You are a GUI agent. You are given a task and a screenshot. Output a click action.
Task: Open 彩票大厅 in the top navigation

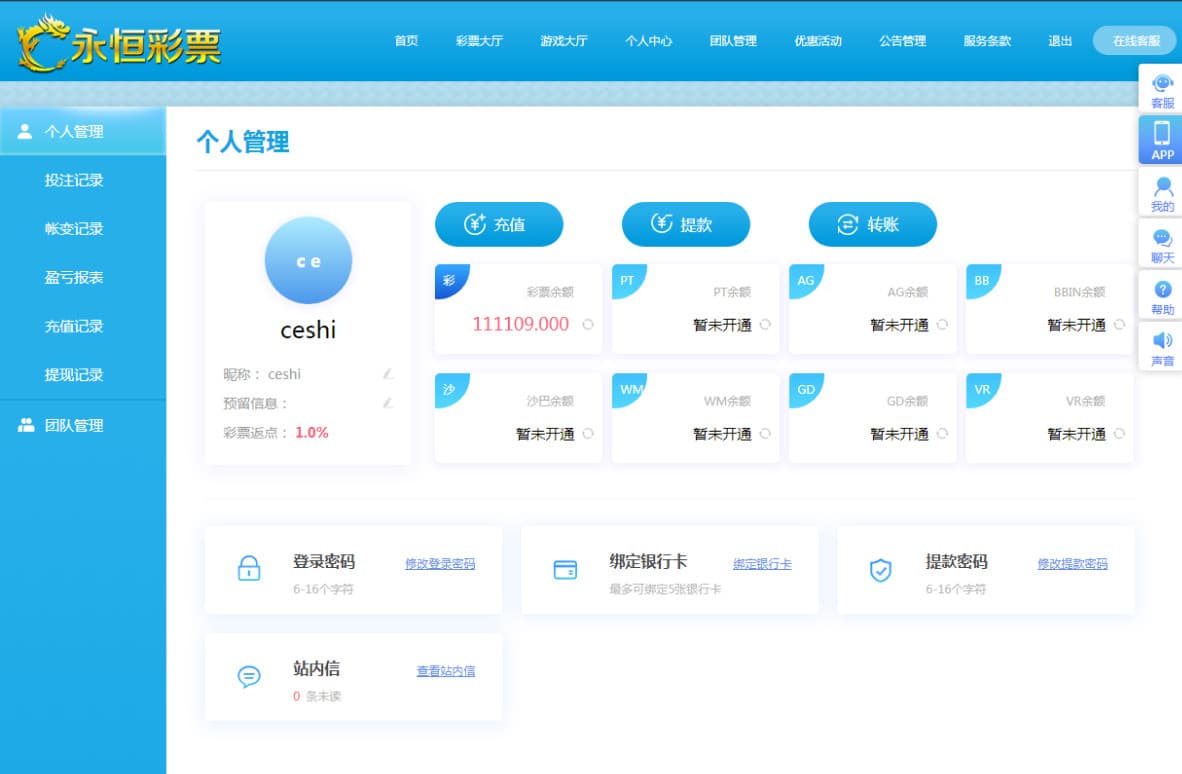click(x=479, y=41)
